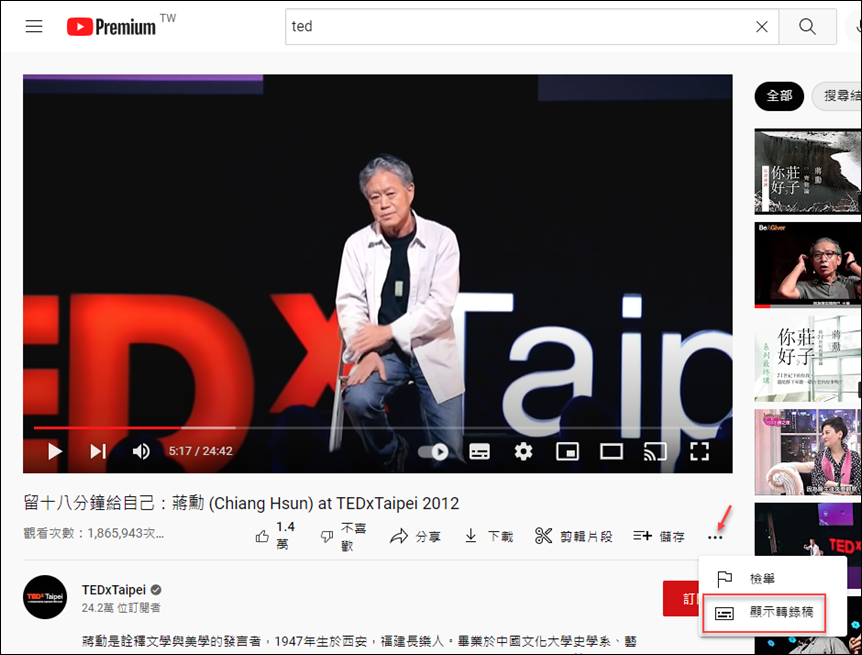Viewport: 862px width, 655px height.
Task: Switch to miniplayer mode
Action: pos(567,452)
